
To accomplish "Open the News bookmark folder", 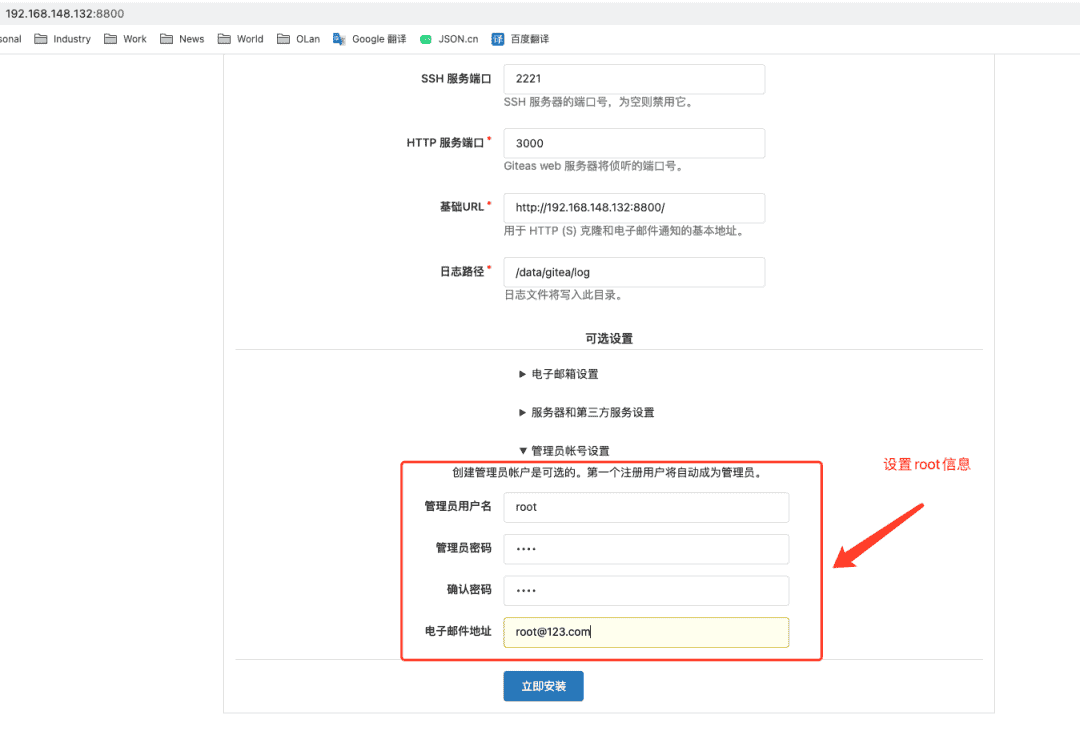I will 182,39.
